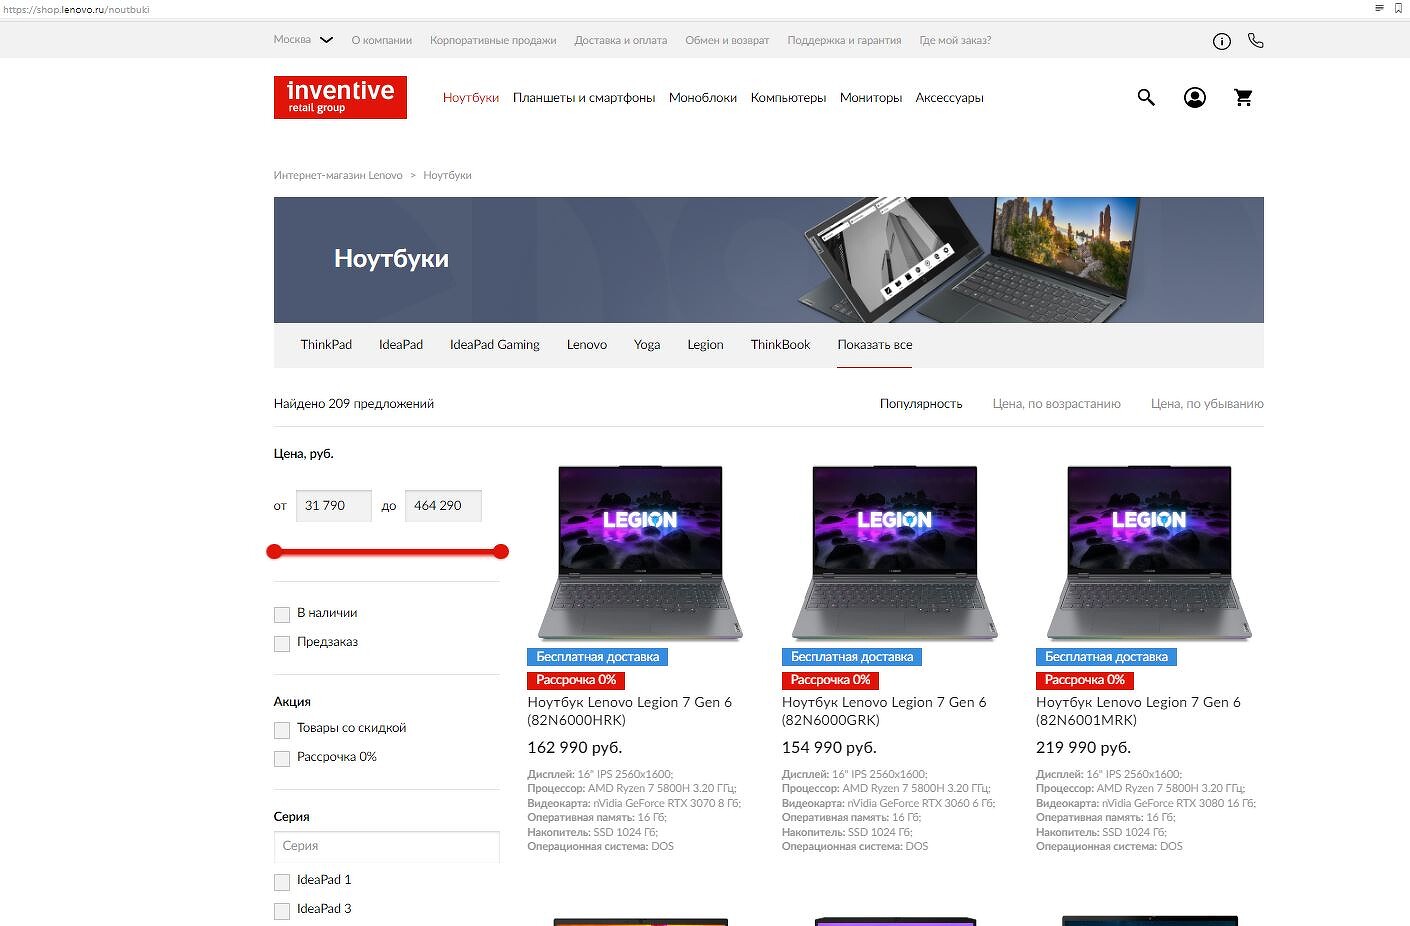1410x926 pixels.
Task: Sort by Популярность
Action: click(921, 404)
